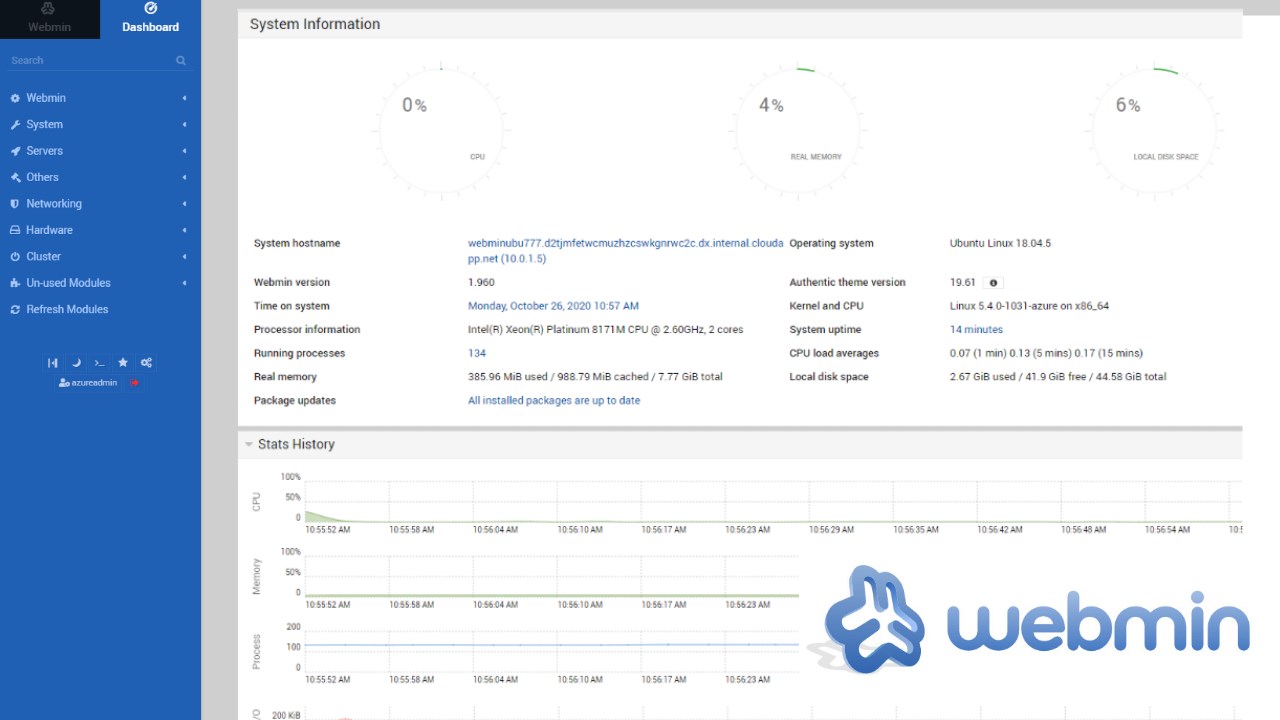Collapse the Stats History section
The width and height of the screenshot is (1280, 720).
(x=249, y=444)
